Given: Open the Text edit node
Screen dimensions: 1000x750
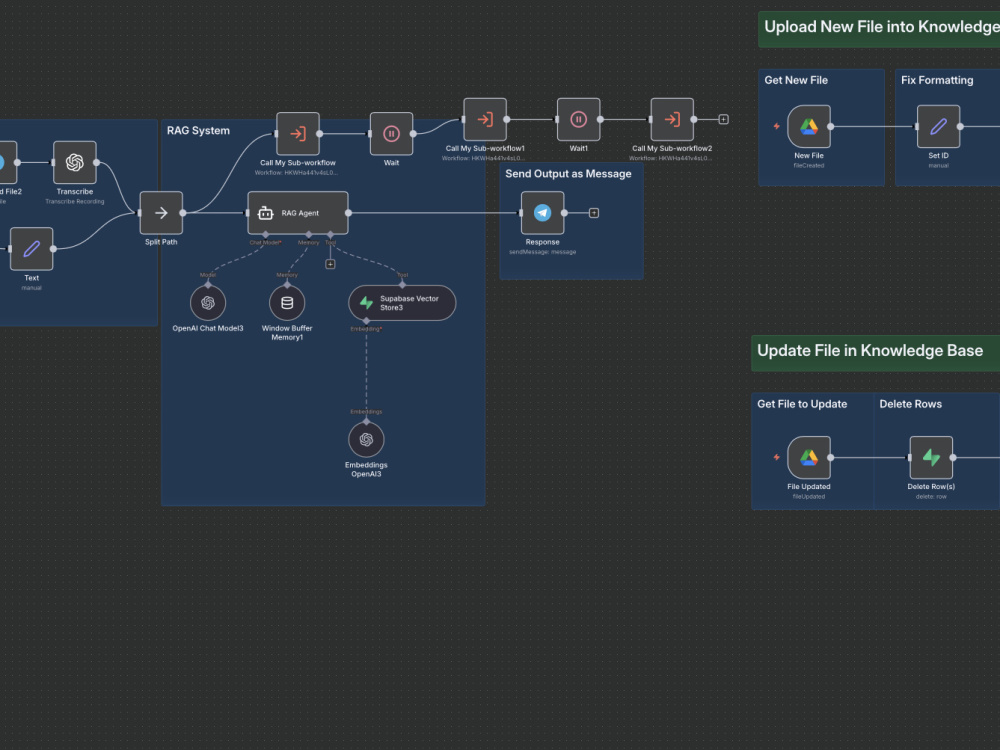Looking at the screenshot, I should tap(31, 249).
